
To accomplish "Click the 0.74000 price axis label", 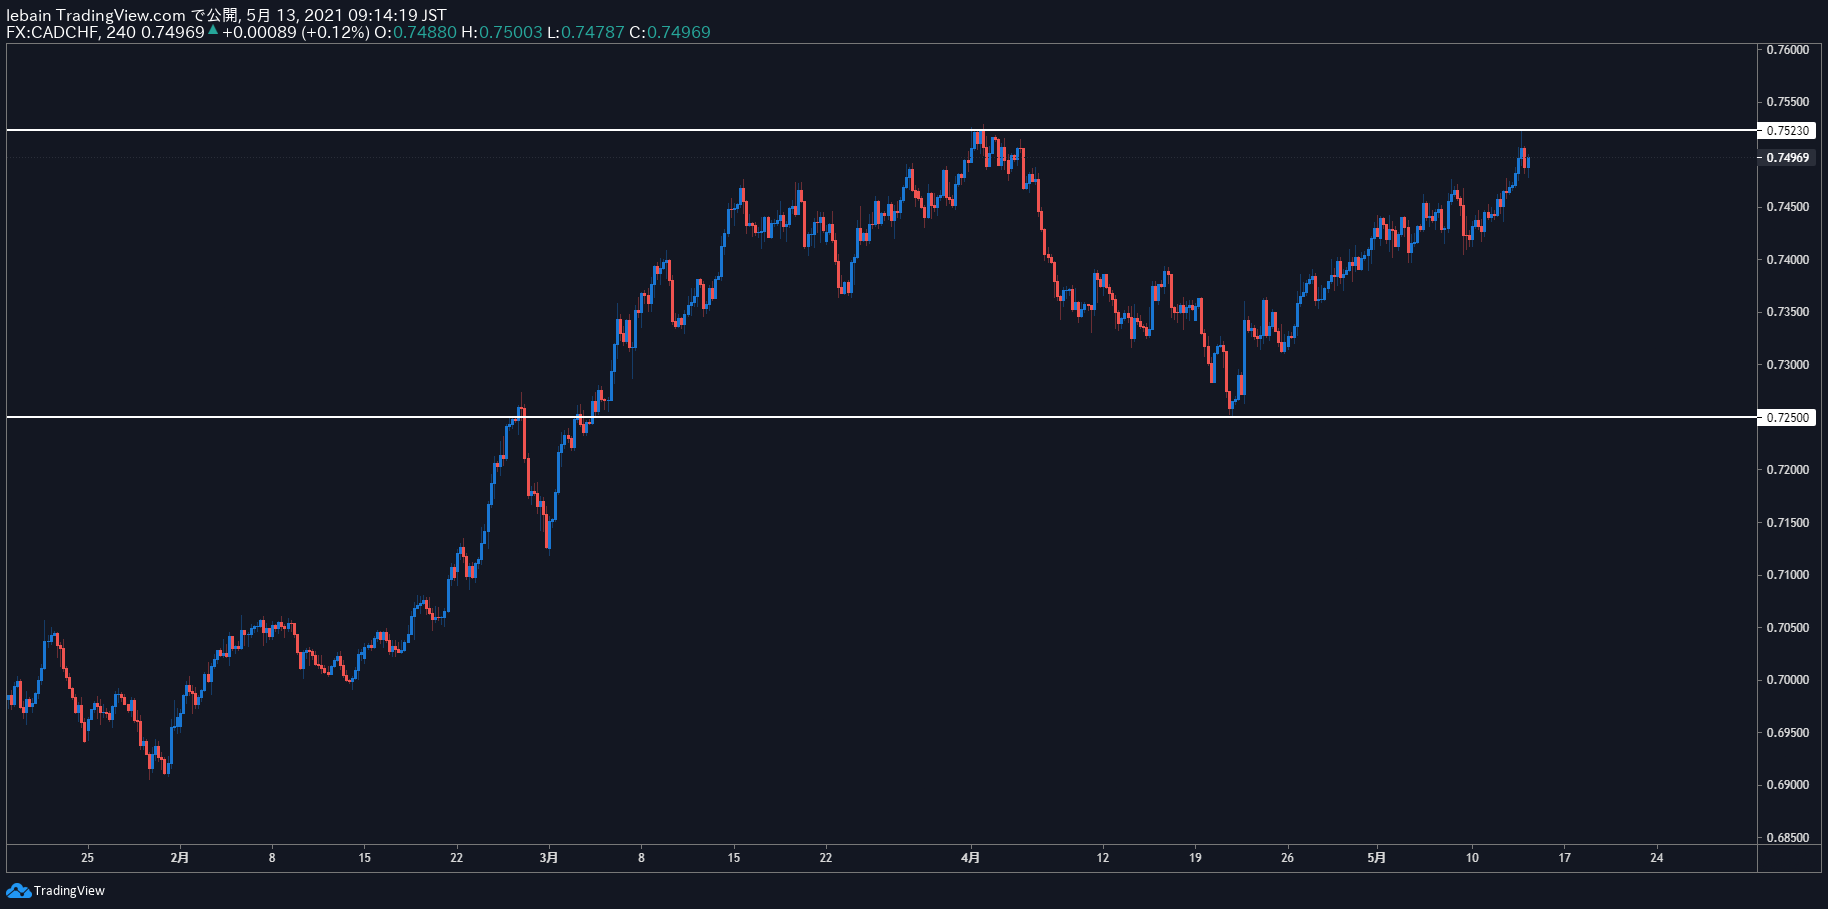I will [x=1788, y=260].
